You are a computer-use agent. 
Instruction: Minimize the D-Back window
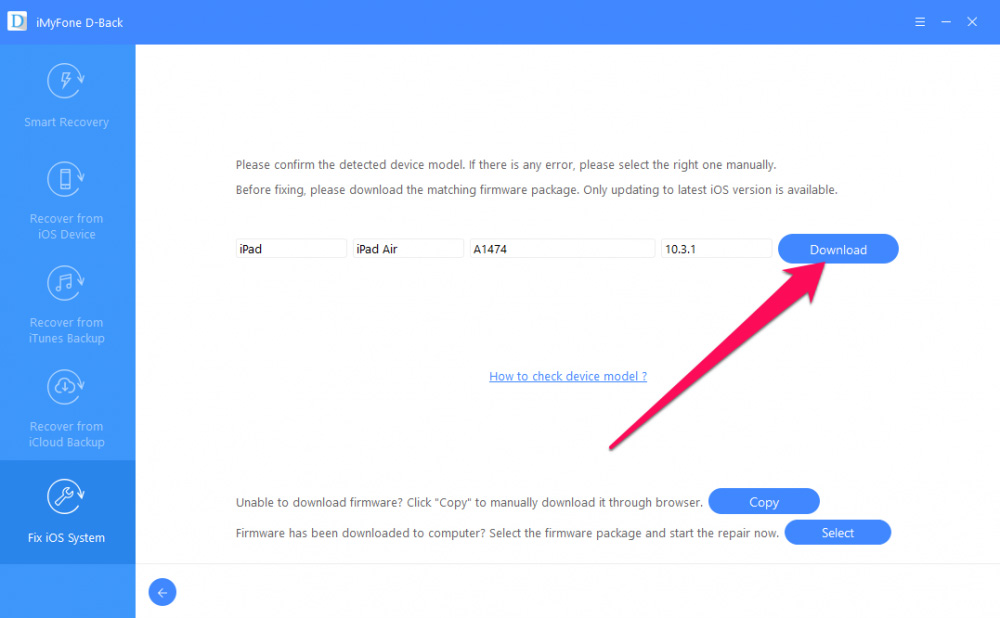point(946,22)
